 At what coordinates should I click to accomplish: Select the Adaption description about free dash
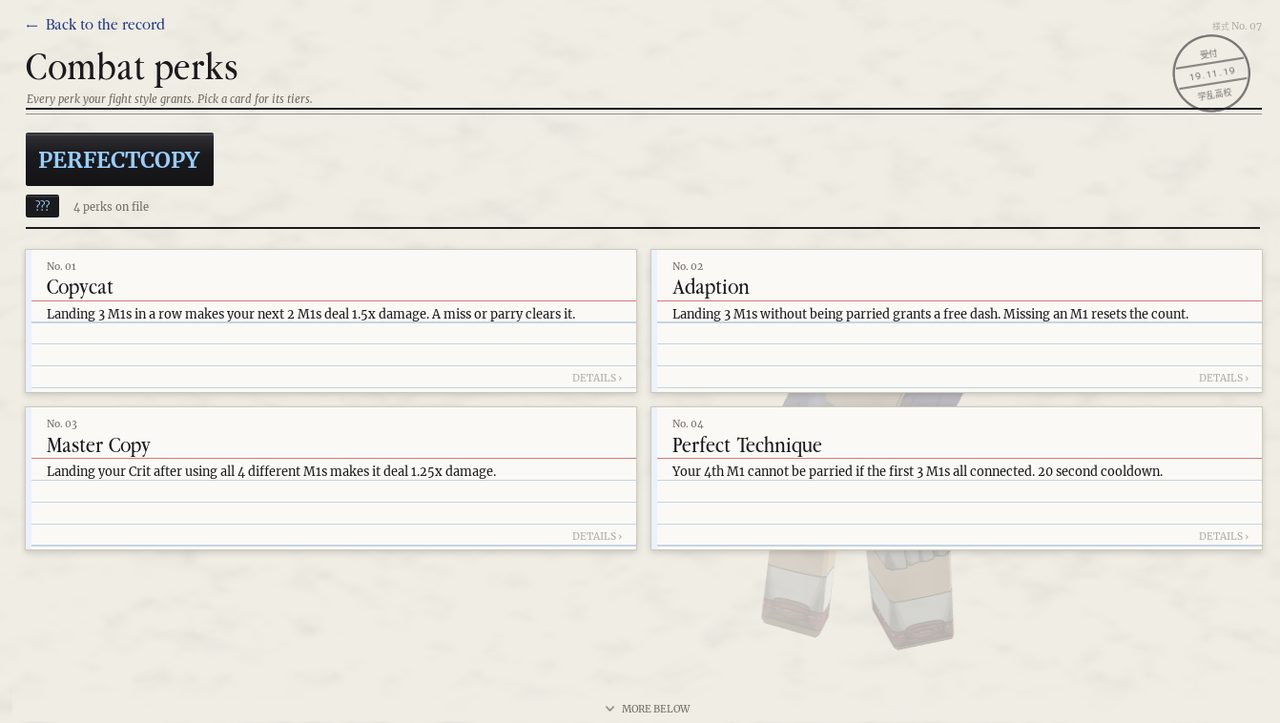930,314
